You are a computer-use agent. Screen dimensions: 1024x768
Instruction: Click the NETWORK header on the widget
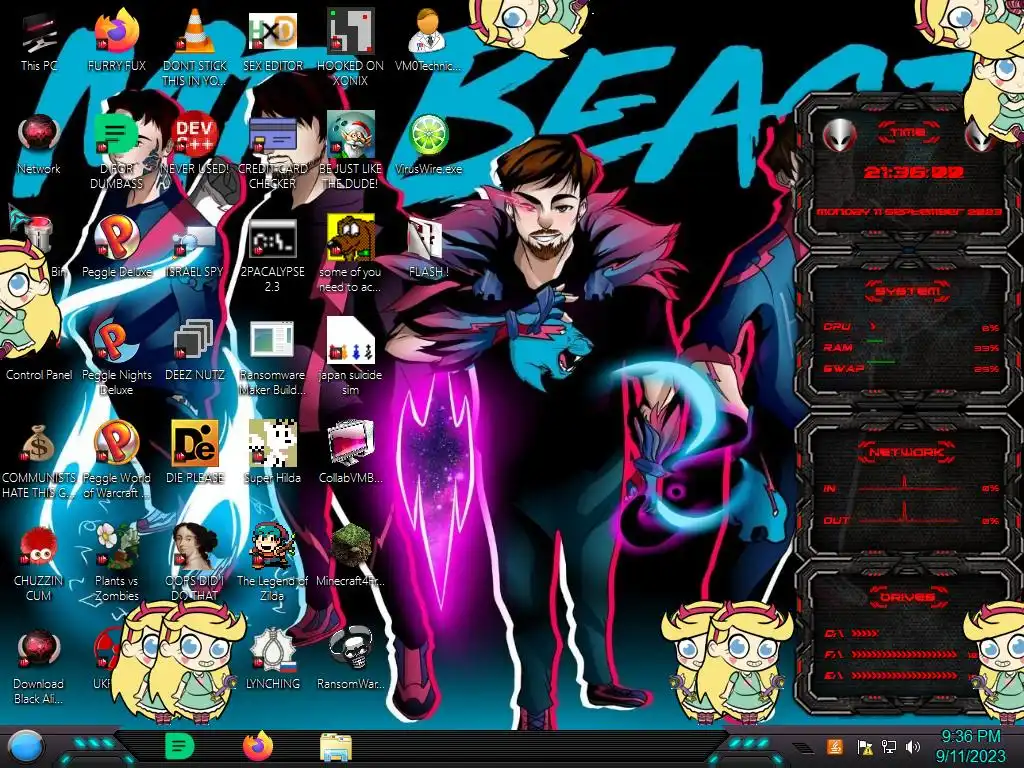pos(907,452)
